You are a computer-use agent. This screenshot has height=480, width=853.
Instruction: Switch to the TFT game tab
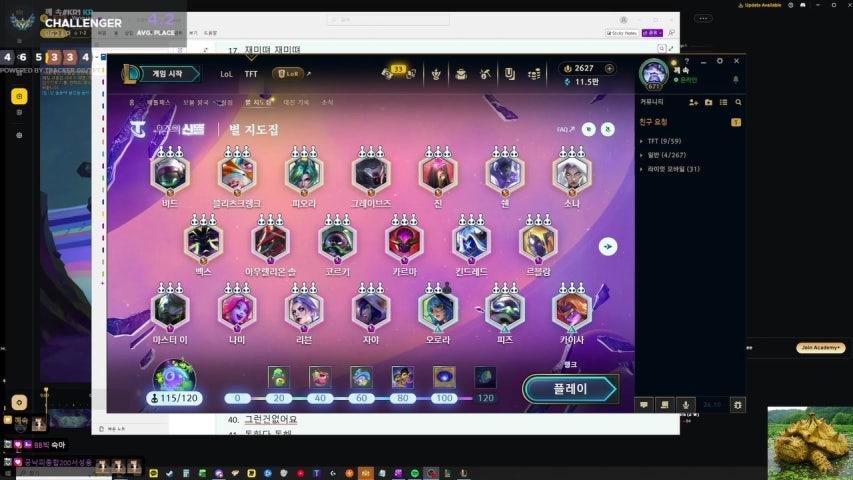coord(251,74)
